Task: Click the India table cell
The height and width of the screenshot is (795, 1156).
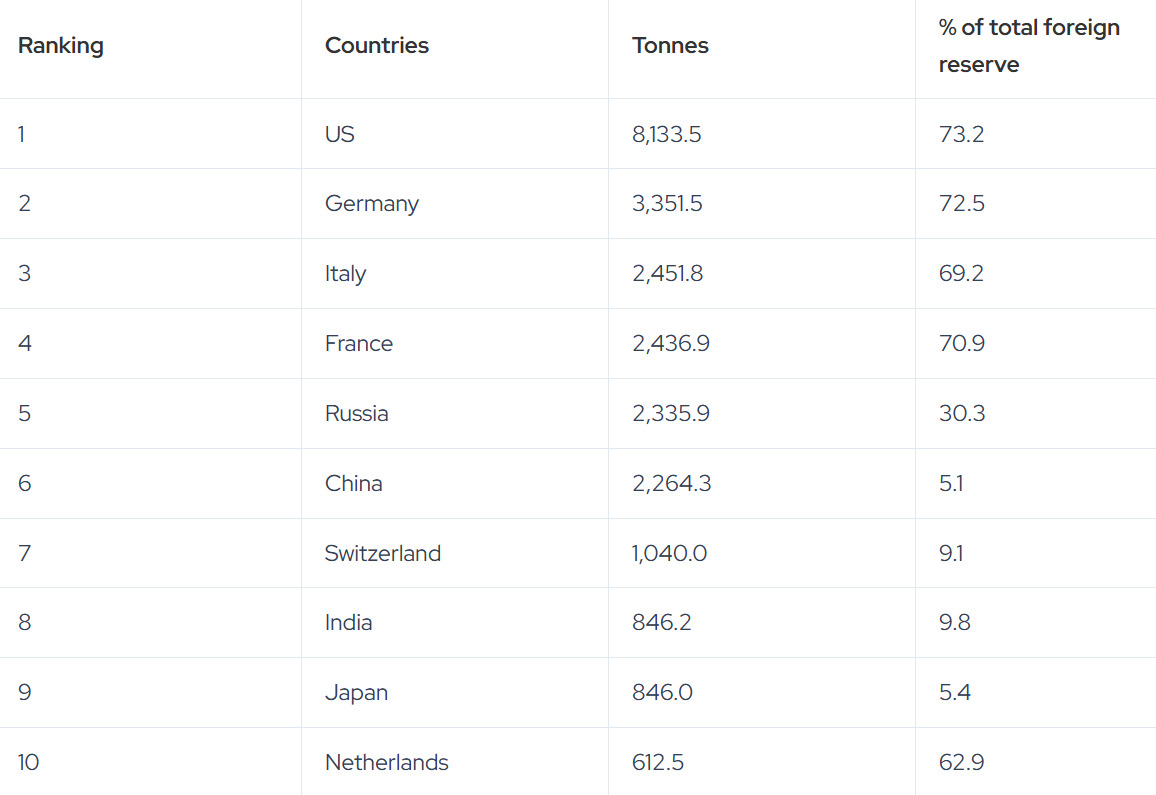Action: 349,623
